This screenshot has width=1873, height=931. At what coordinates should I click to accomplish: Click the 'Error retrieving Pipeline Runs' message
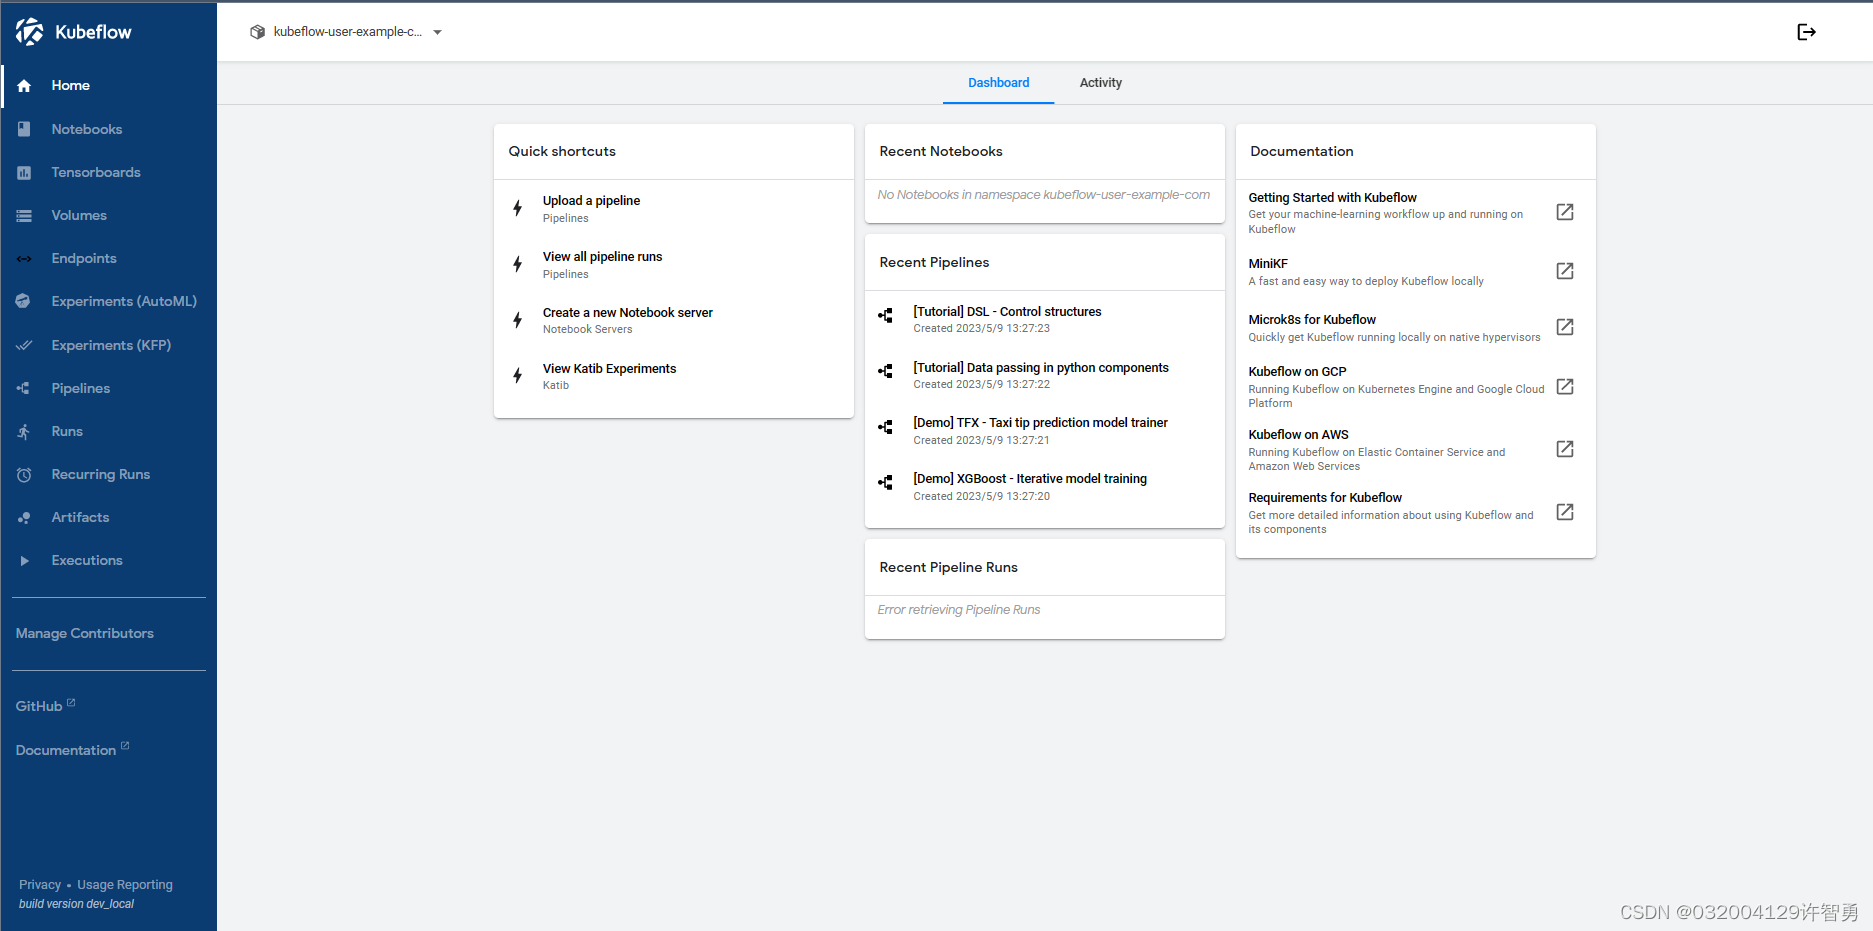(x=959, y=610)
